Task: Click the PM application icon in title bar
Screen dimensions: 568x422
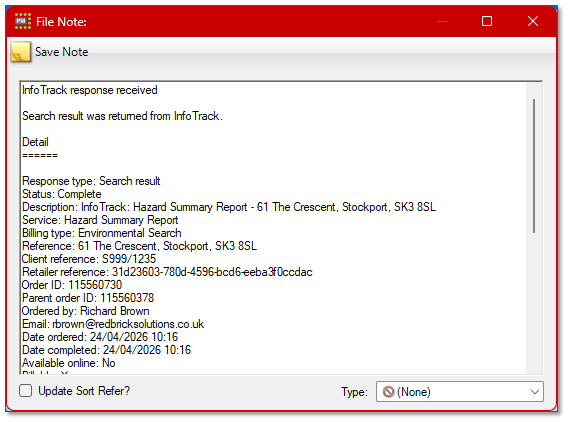Action: pos(22,21)
